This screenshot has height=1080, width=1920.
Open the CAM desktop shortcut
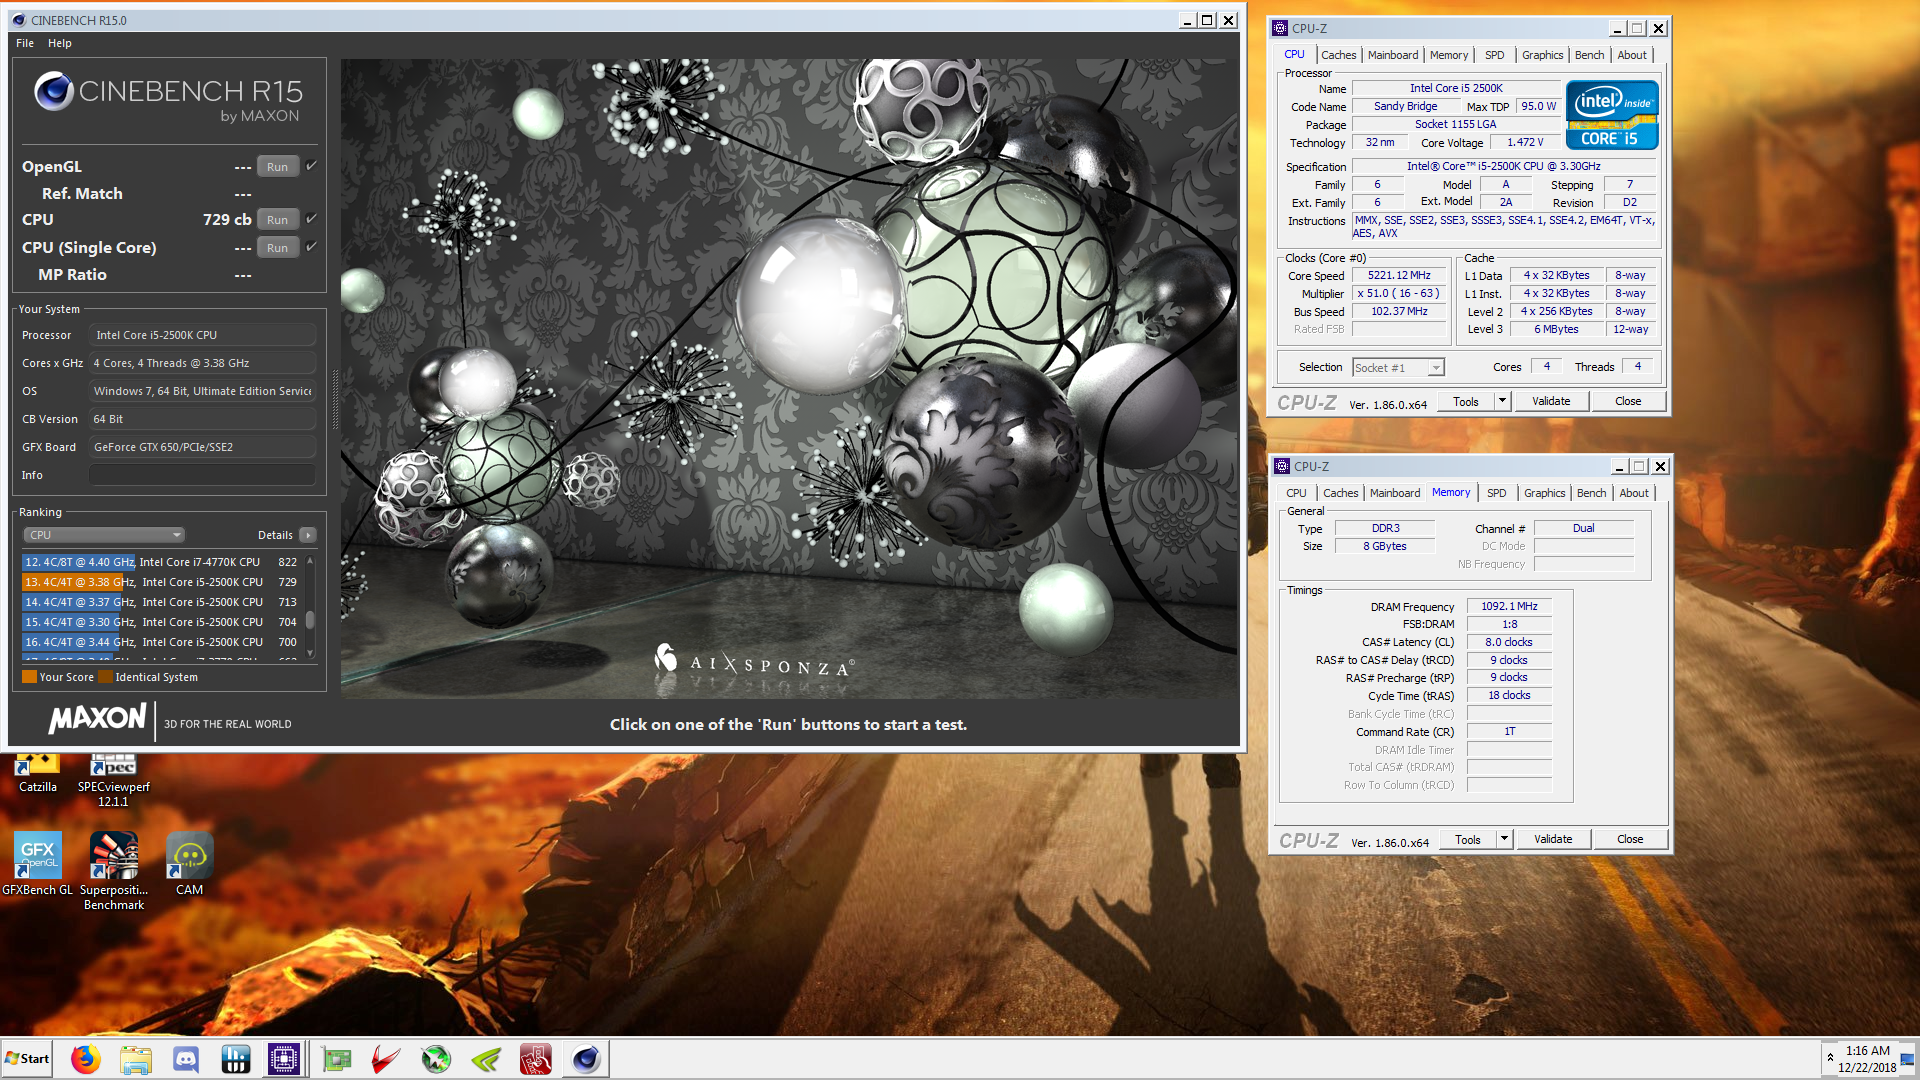[x=189, y=864]
